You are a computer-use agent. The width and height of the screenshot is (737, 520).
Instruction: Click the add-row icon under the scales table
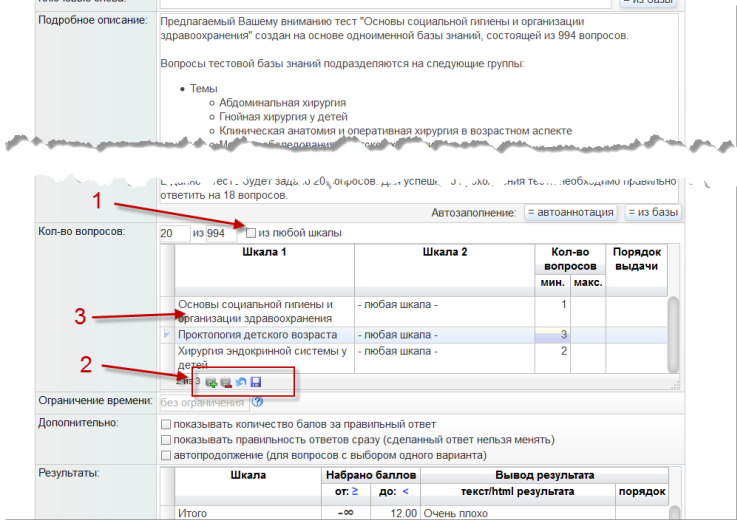[x=211, y=382]
